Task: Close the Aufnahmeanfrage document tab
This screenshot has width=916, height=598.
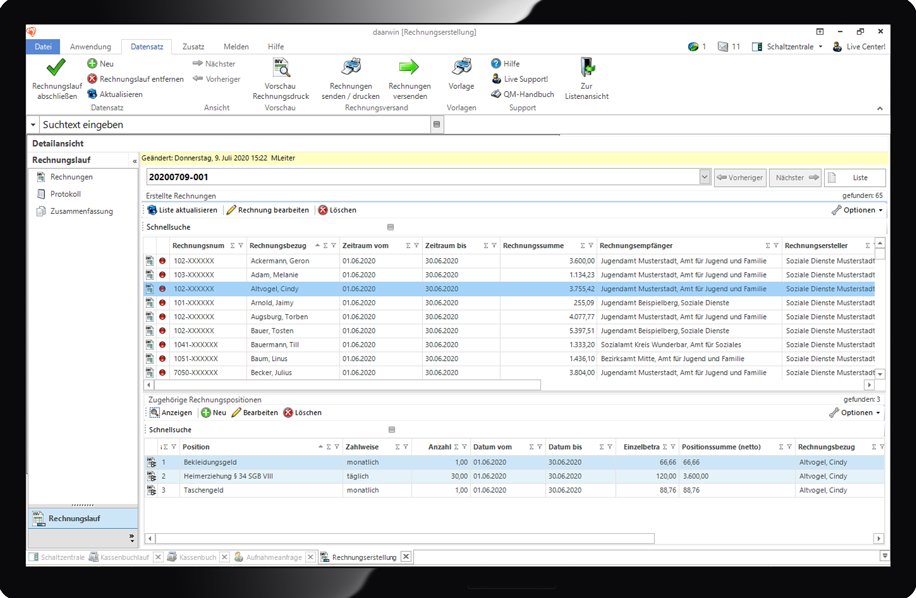Action: [310, 557]
